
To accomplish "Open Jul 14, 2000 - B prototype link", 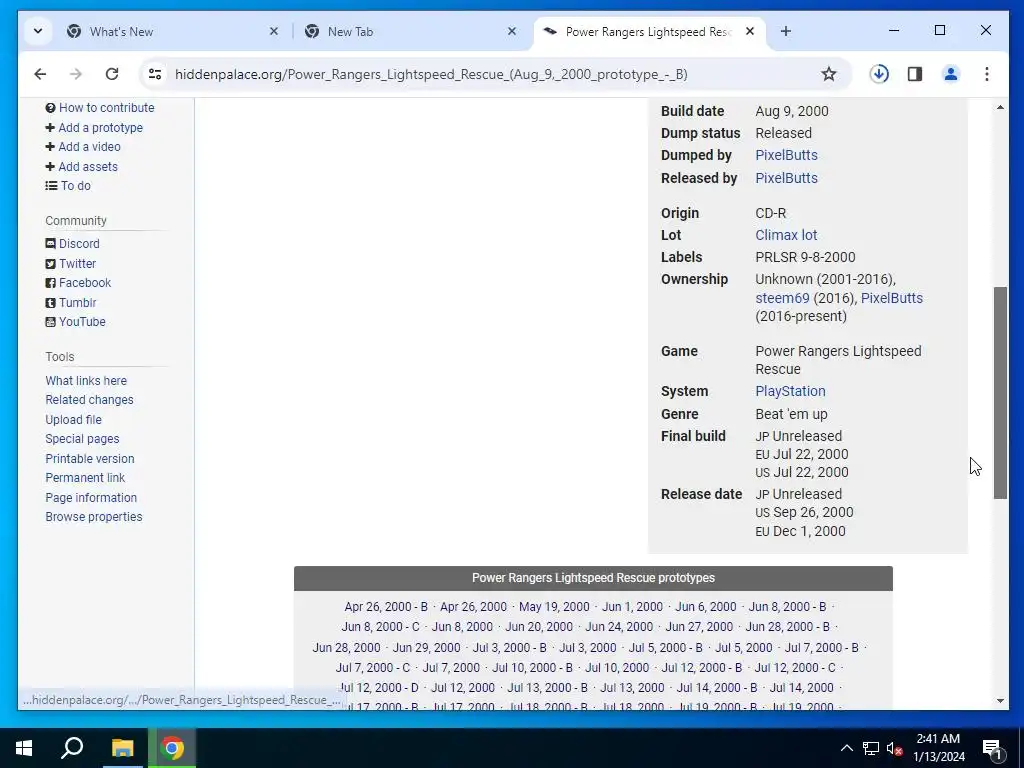I will pos(717,688).
